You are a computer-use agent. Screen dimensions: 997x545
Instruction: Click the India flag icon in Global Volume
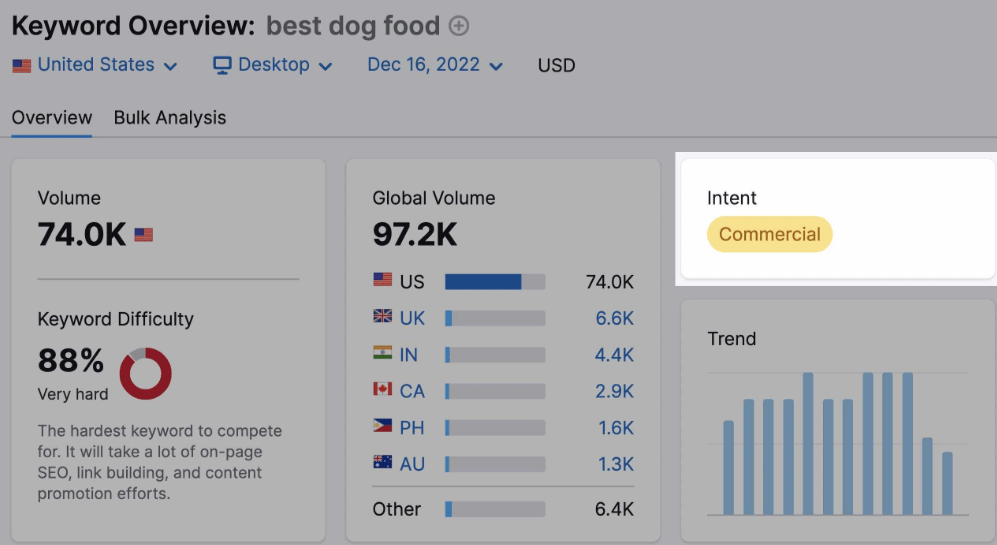pos(382,354)
